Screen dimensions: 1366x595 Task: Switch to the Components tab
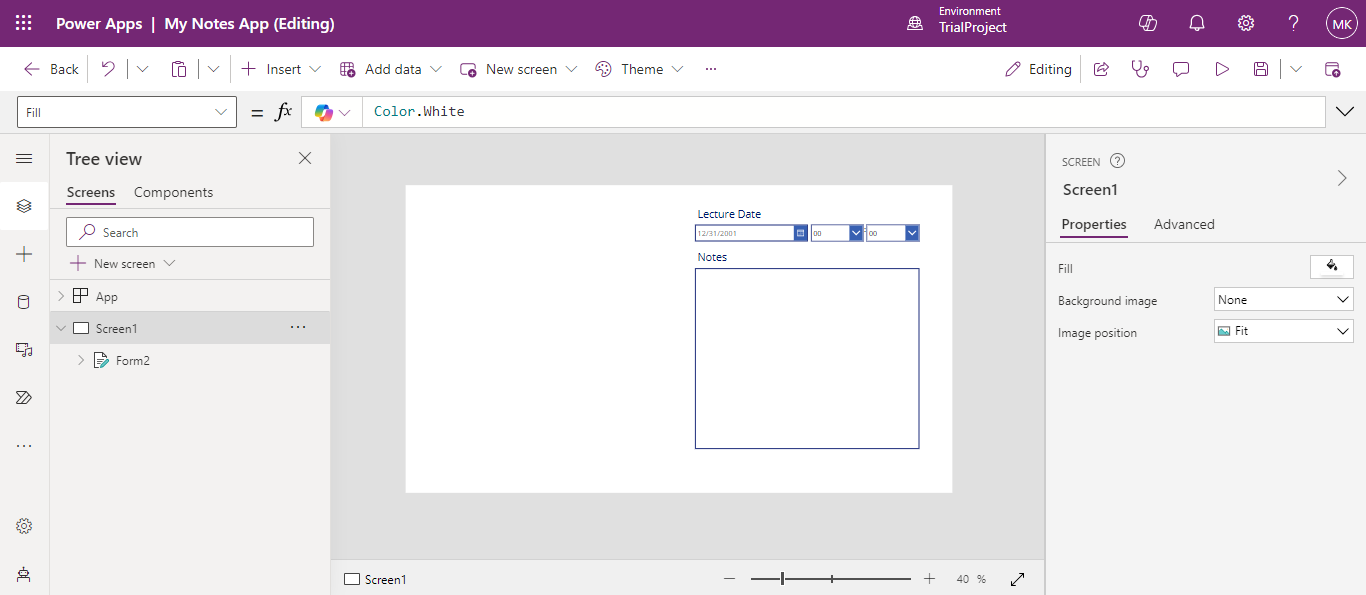coord(173,192)
